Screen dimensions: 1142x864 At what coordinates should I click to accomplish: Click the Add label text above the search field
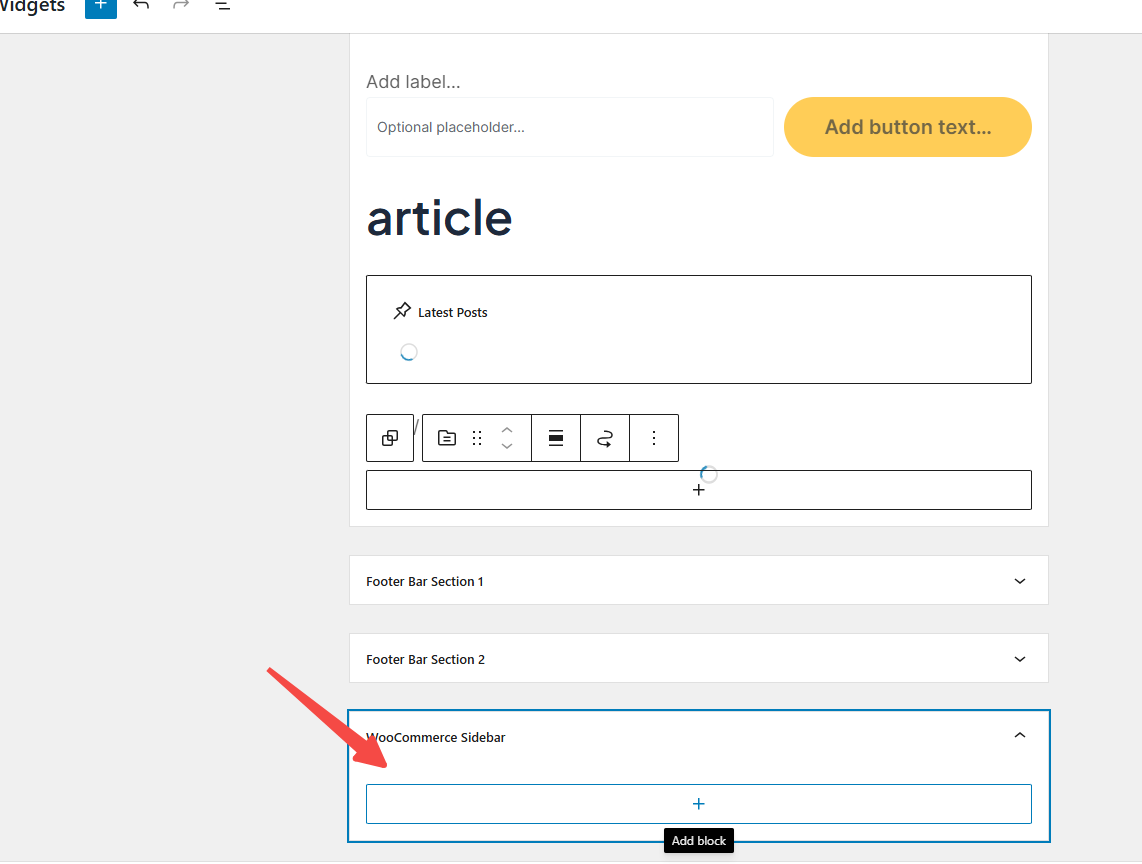(x=413, y=81)
